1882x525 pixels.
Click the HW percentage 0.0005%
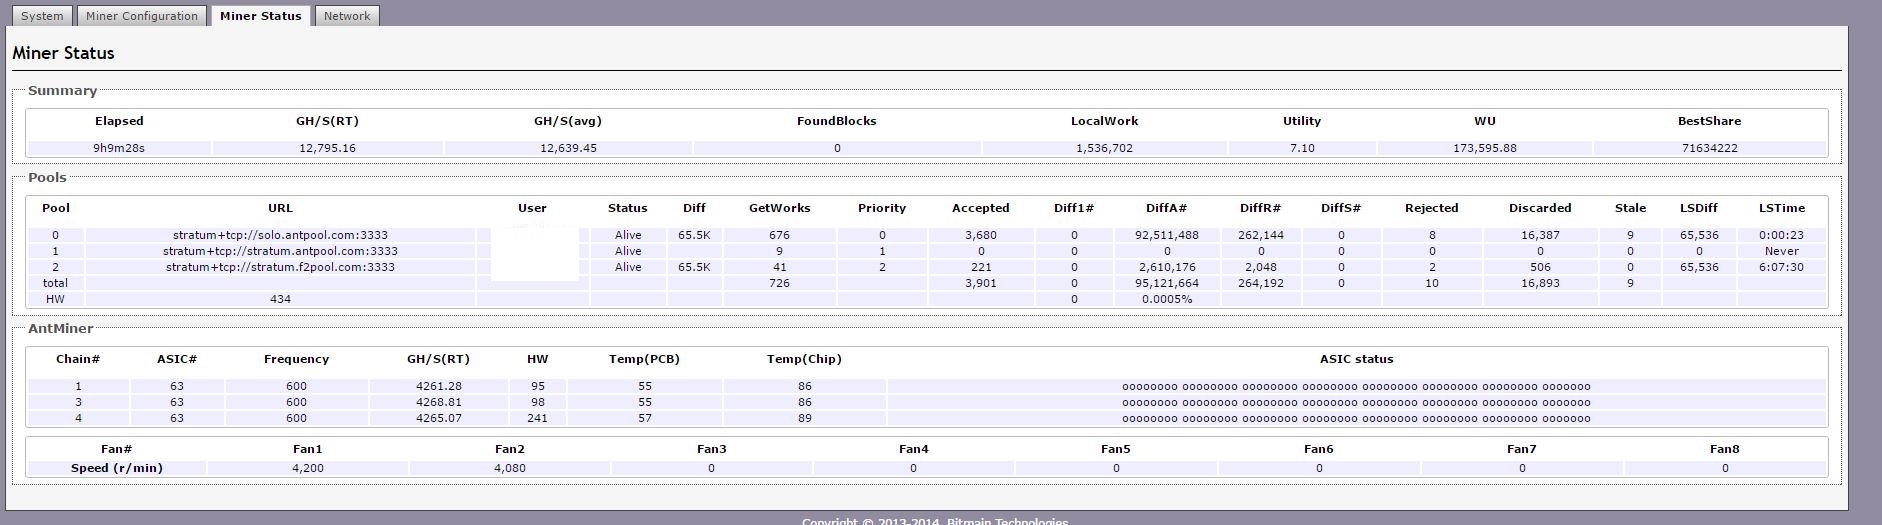pos(1166,299)
